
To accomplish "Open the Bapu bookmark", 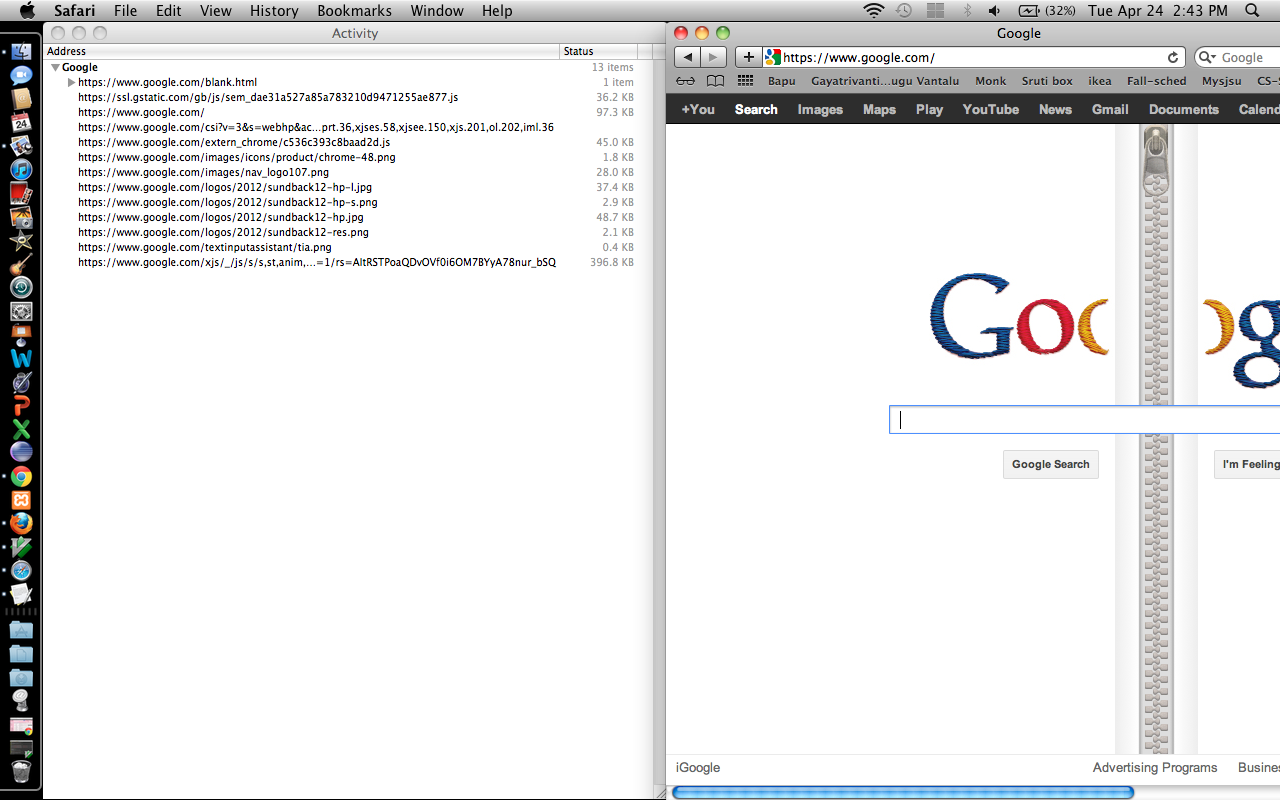I will [782, 81].
